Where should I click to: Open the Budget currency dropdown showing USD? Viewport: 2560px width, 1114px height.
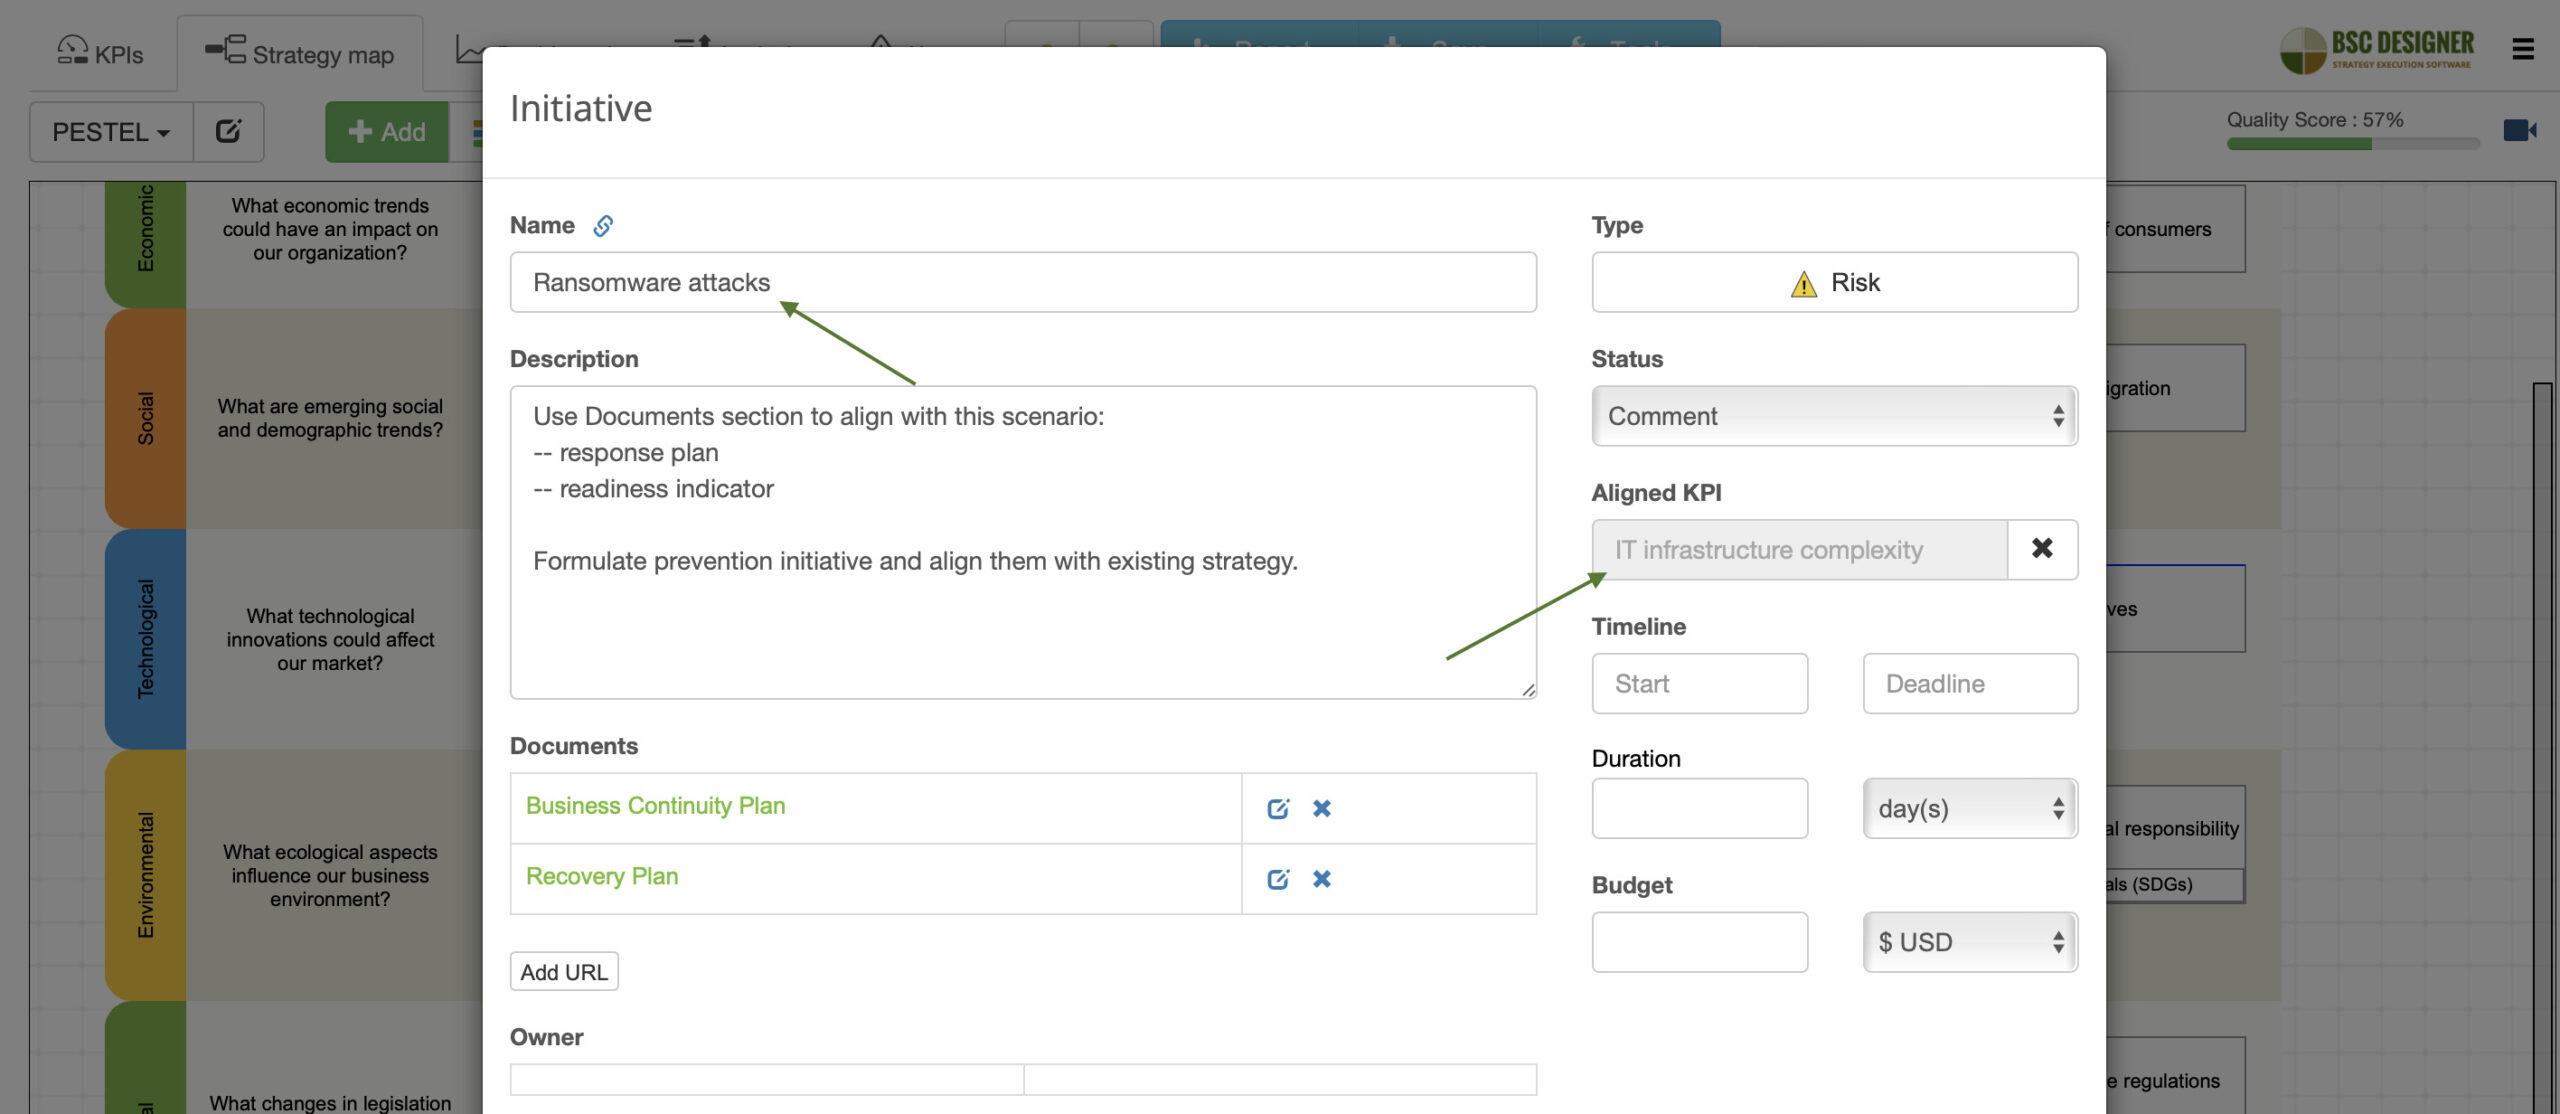1968,941
